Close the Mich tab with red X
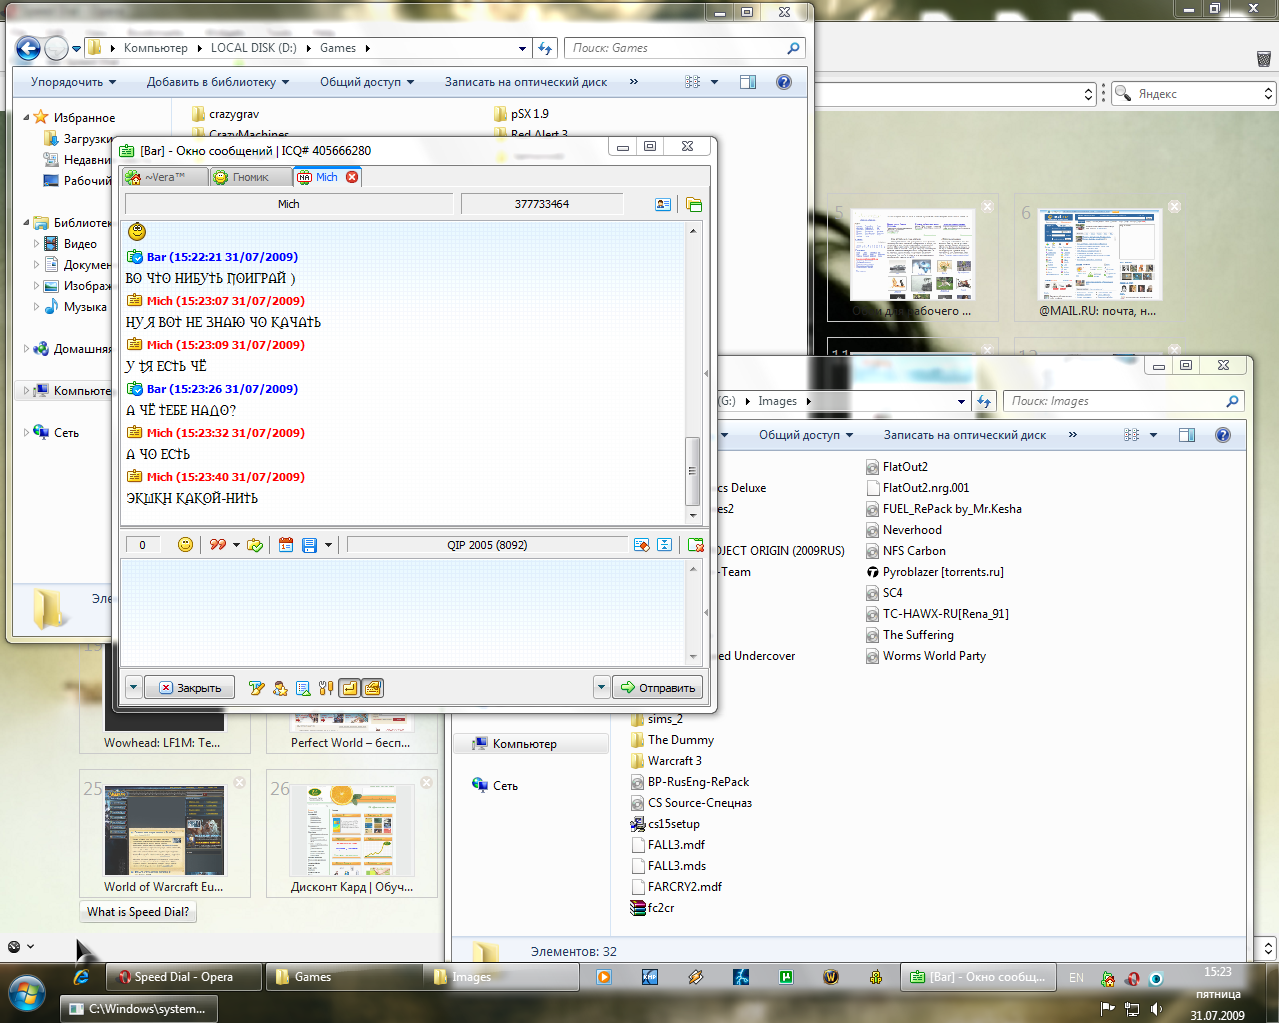The height and width of the screenshot is (1023, 1279). [x=352, y=177]
